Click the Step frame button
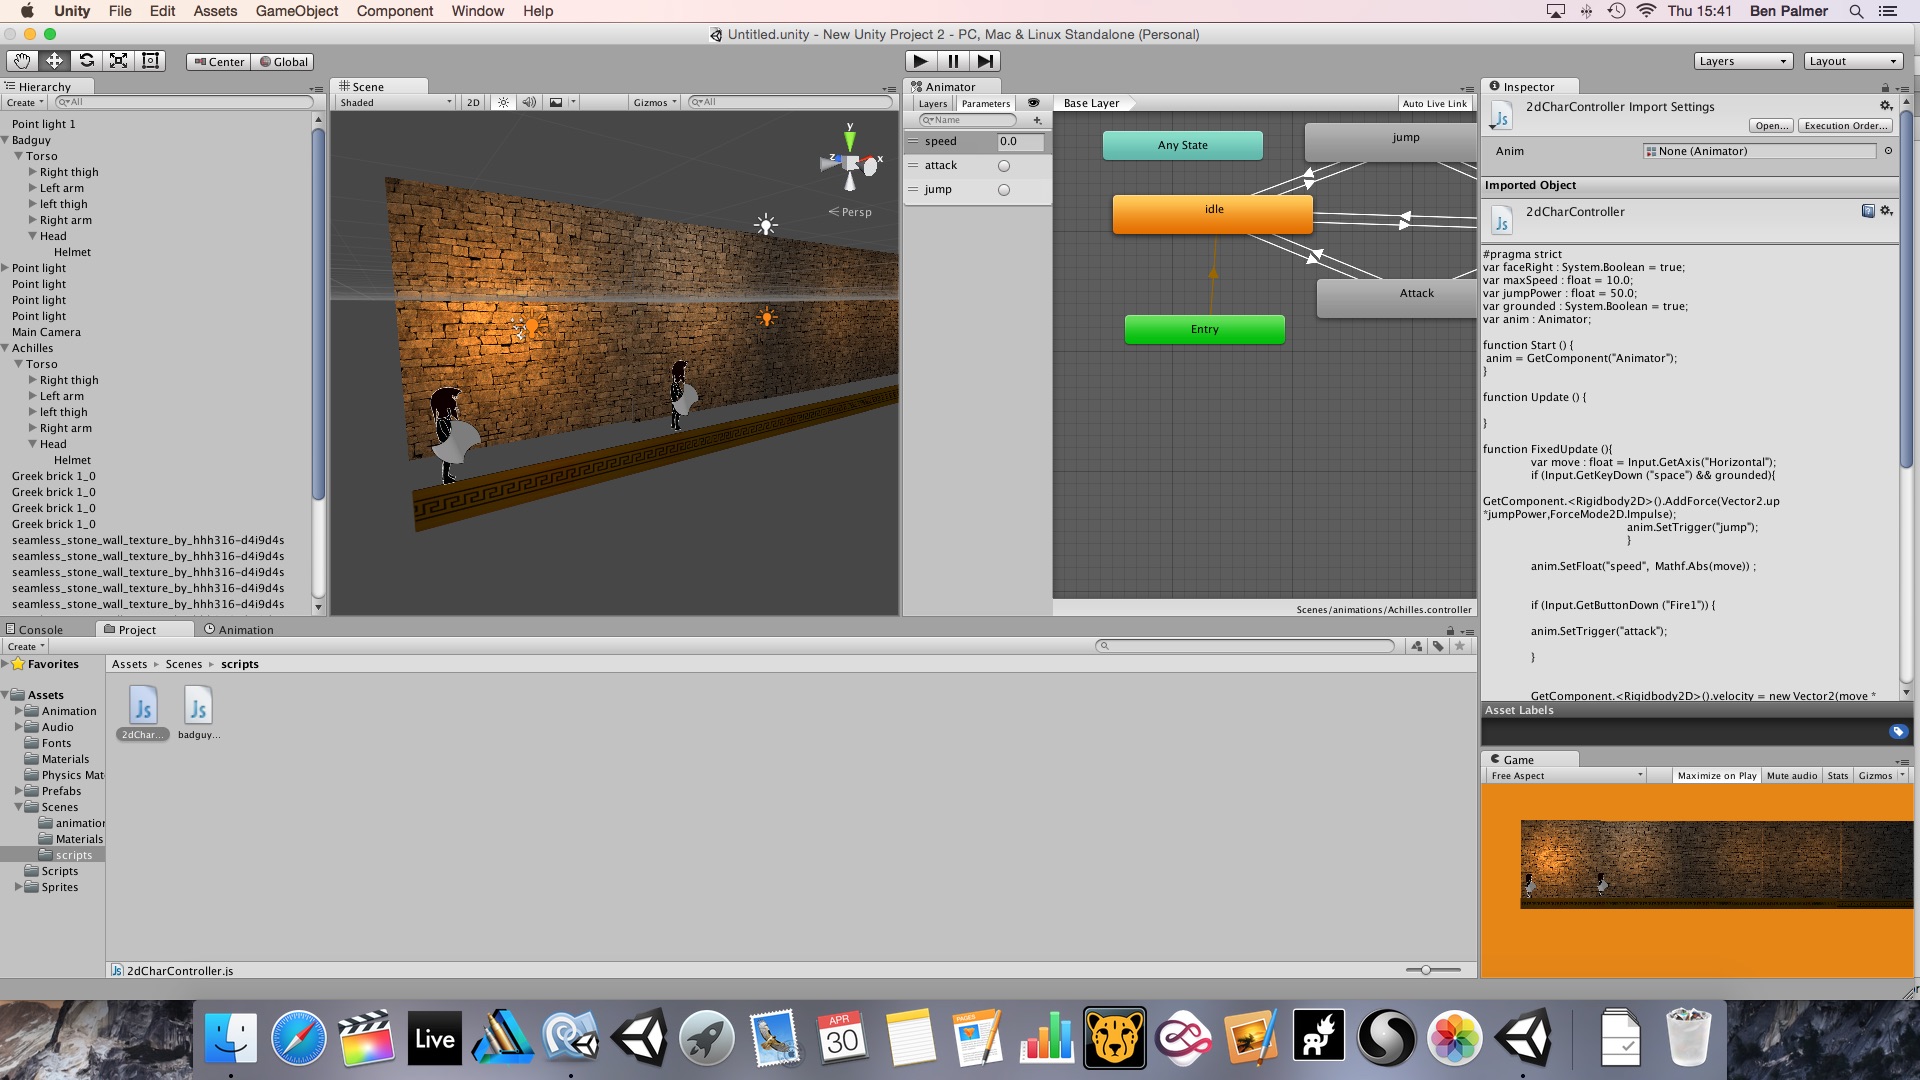This screenshot has height=1080, width=1920. pyautogui.click(x=985, y=61)
